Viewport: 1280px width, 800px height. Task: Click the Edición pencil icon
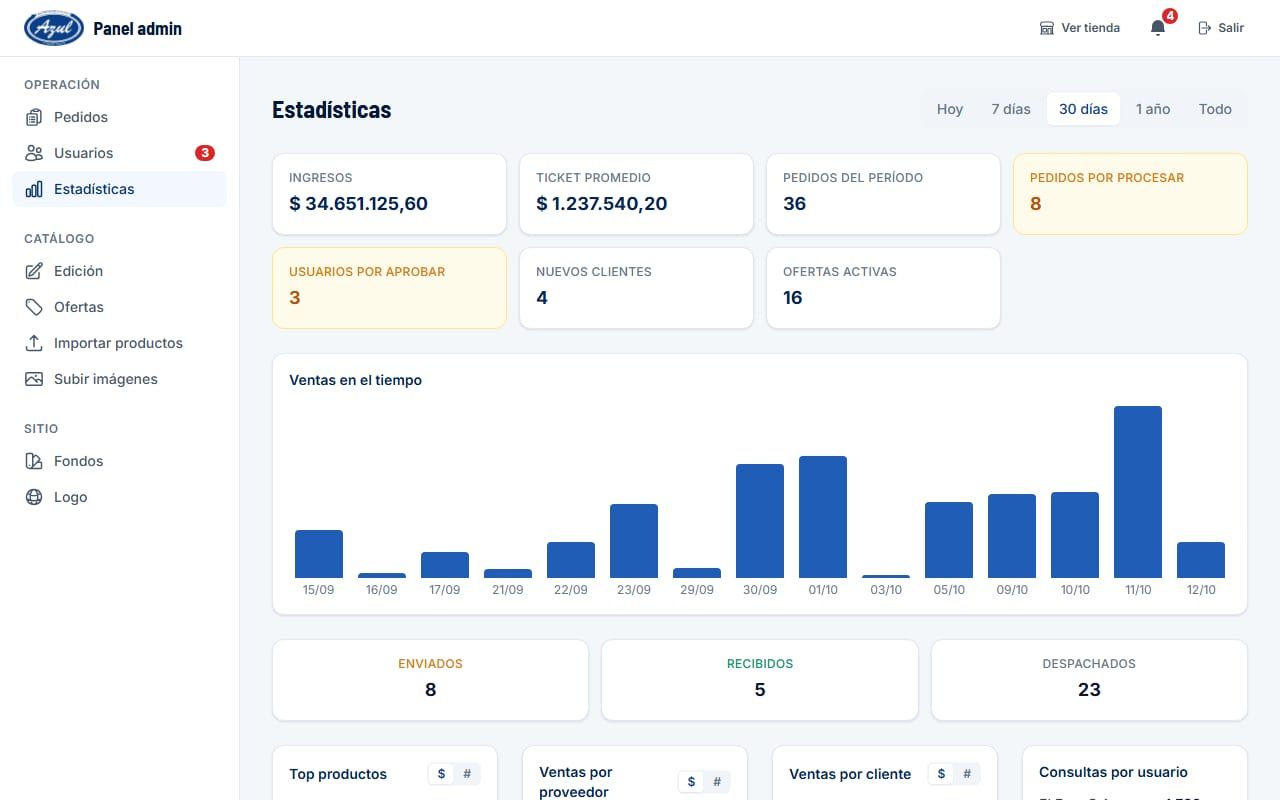34,271
